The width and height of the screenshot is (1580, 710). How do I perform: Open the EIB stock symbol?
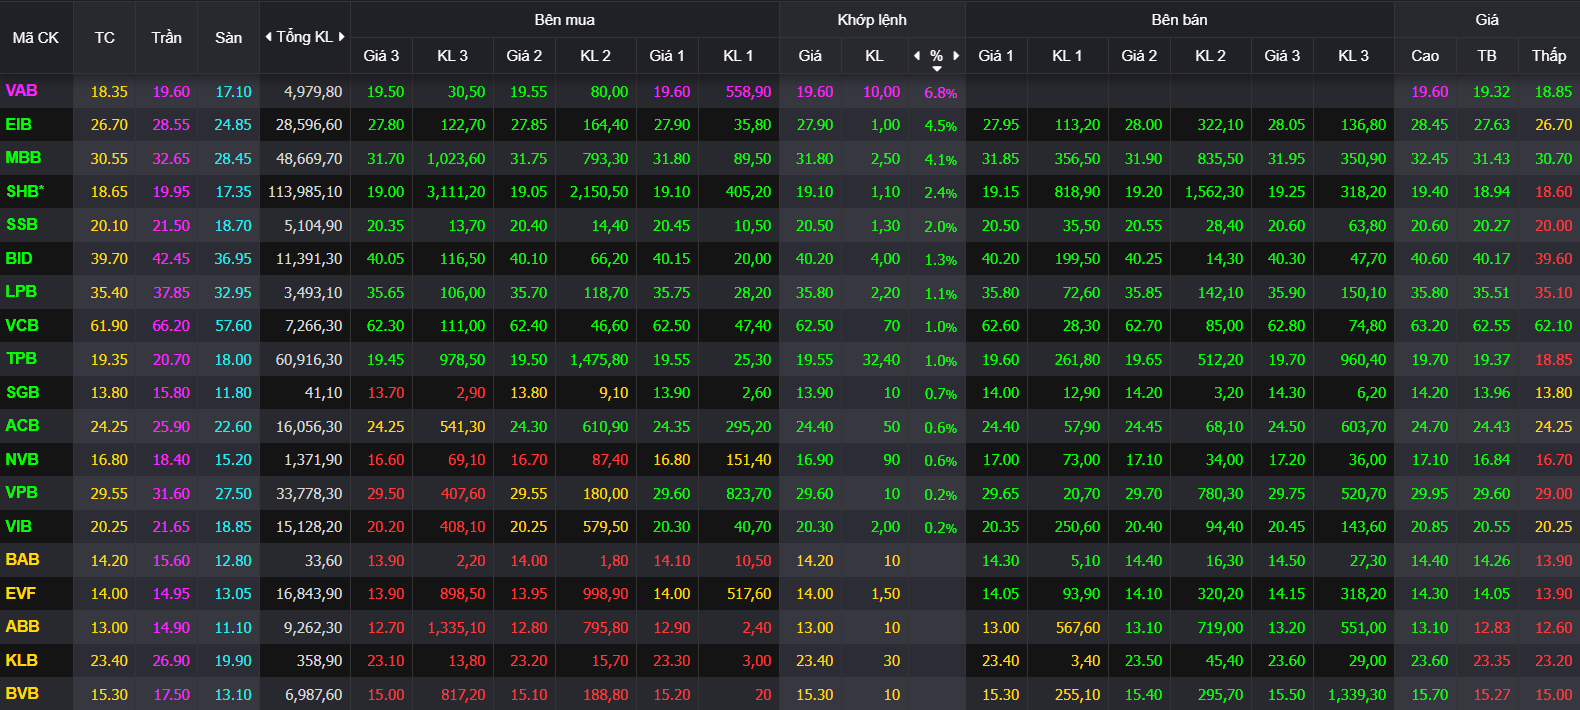(x=19, y=125)
